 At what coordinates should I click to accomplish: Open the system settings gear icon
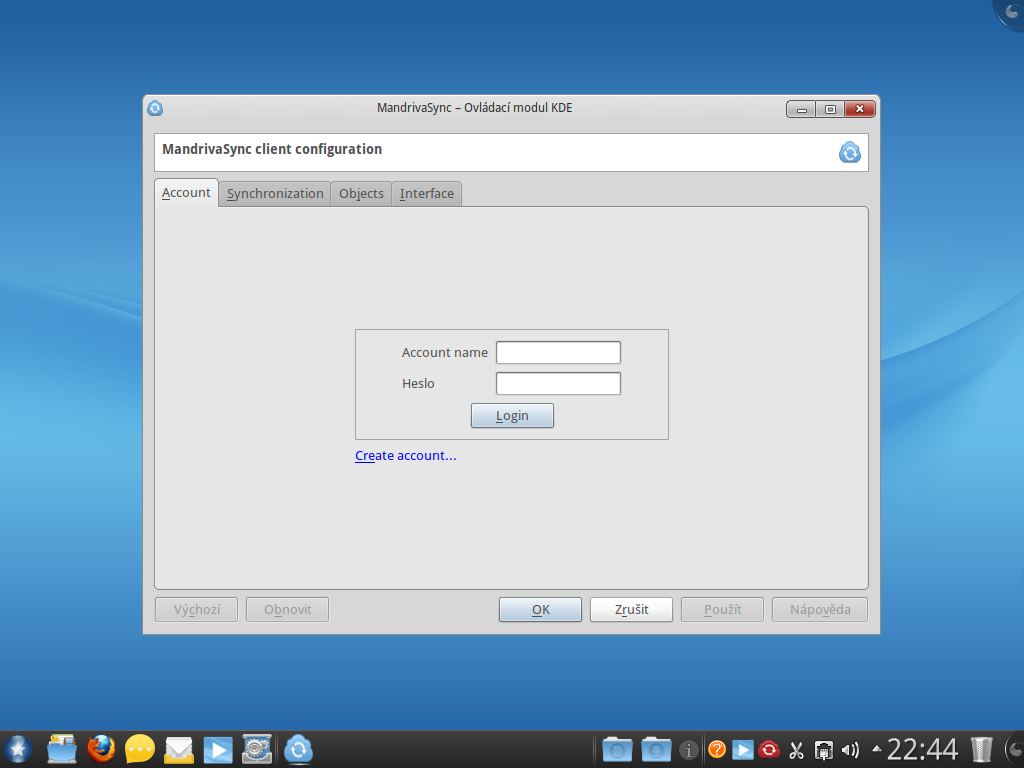click(257, 749)
